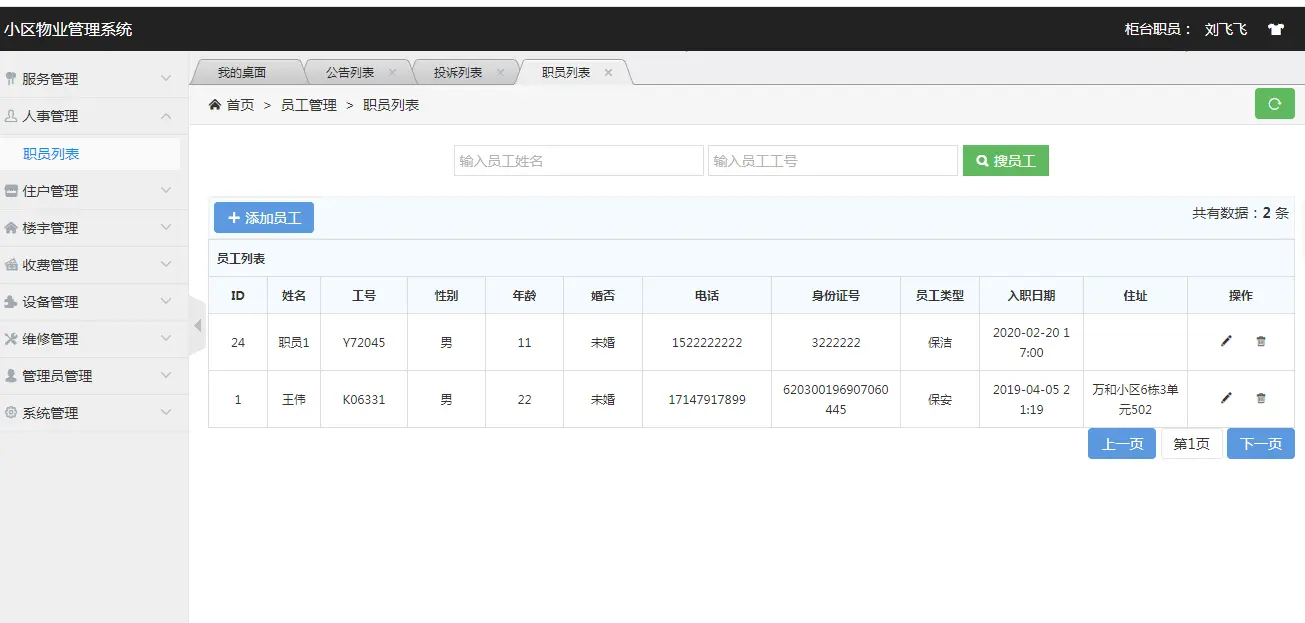Click the 首页 breadcrumb link
Screen dimensions: 1305x623
pos(241,105)
